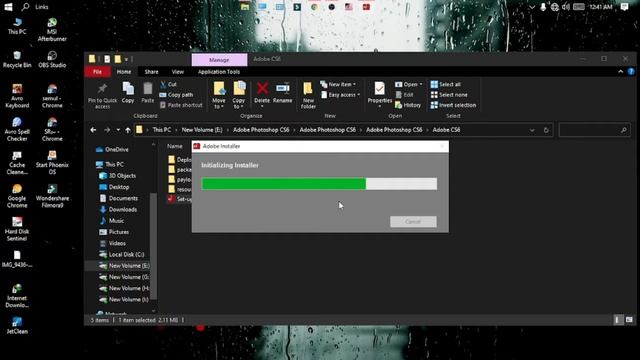The width and height of the screenshot is (640, 360).
Task: Open the taskbar search icon
Action: point(25,7)
